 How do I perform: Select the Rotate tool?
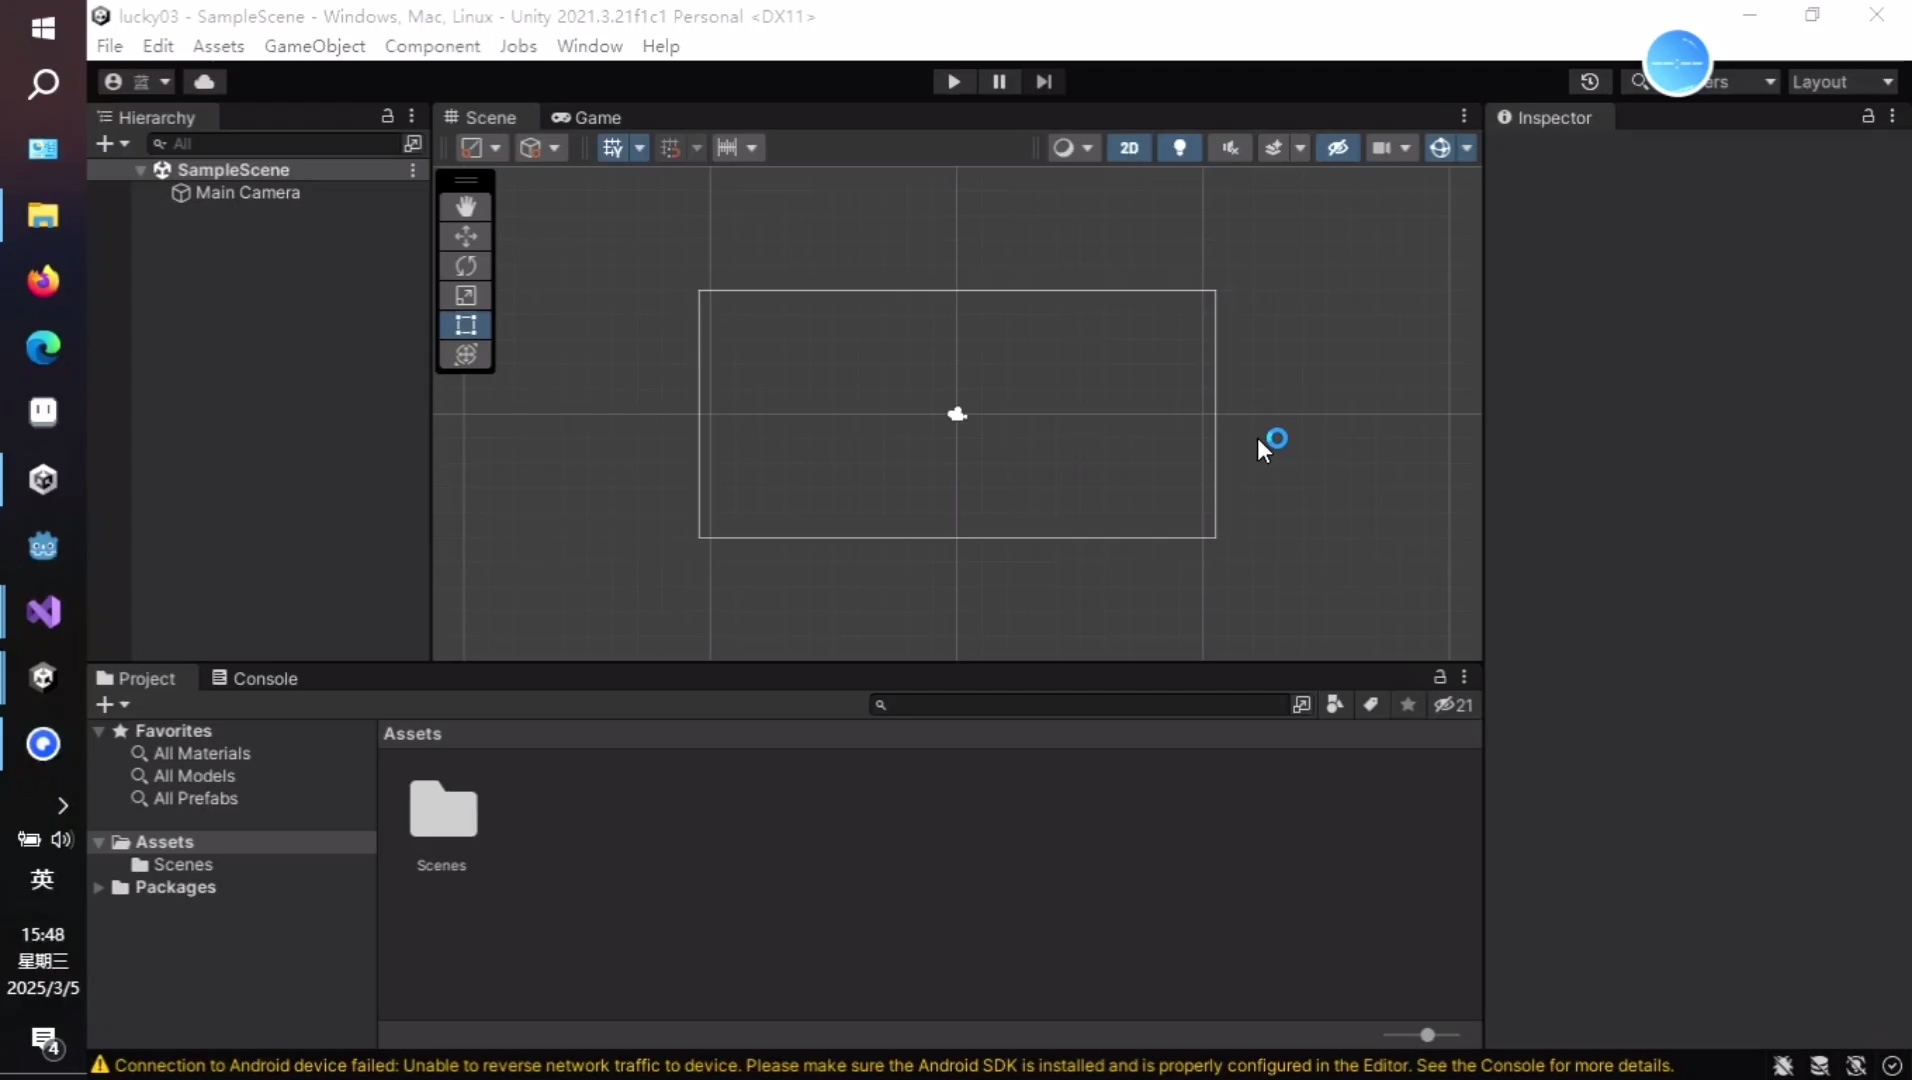click(x=467, y=266)
